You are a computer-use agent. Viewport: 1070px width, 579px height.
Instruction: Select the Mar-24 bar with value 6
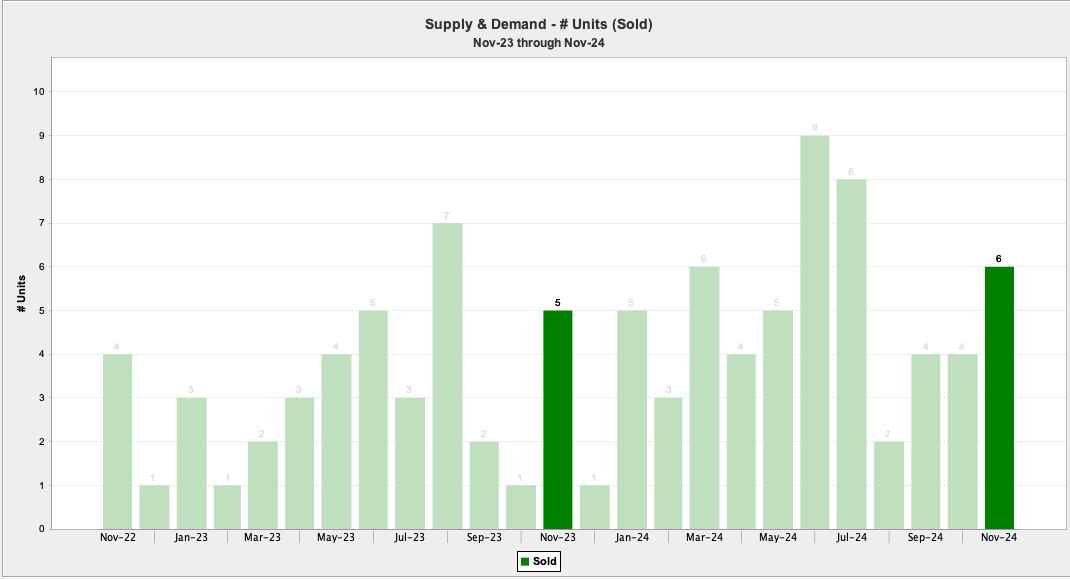pyautogui.click(x=704, y=398)
